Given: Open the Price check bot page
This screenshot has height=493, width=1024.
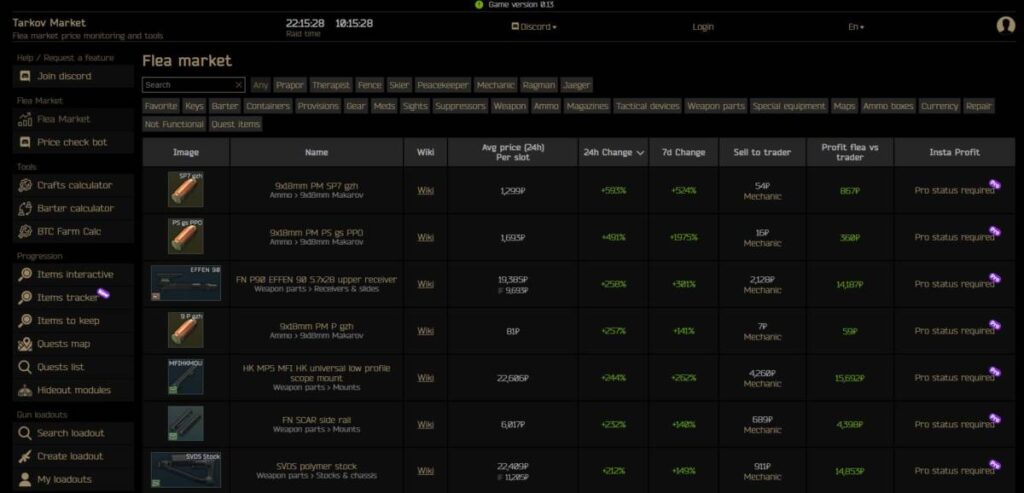Looking at the screenshot, I should point(71,142).
